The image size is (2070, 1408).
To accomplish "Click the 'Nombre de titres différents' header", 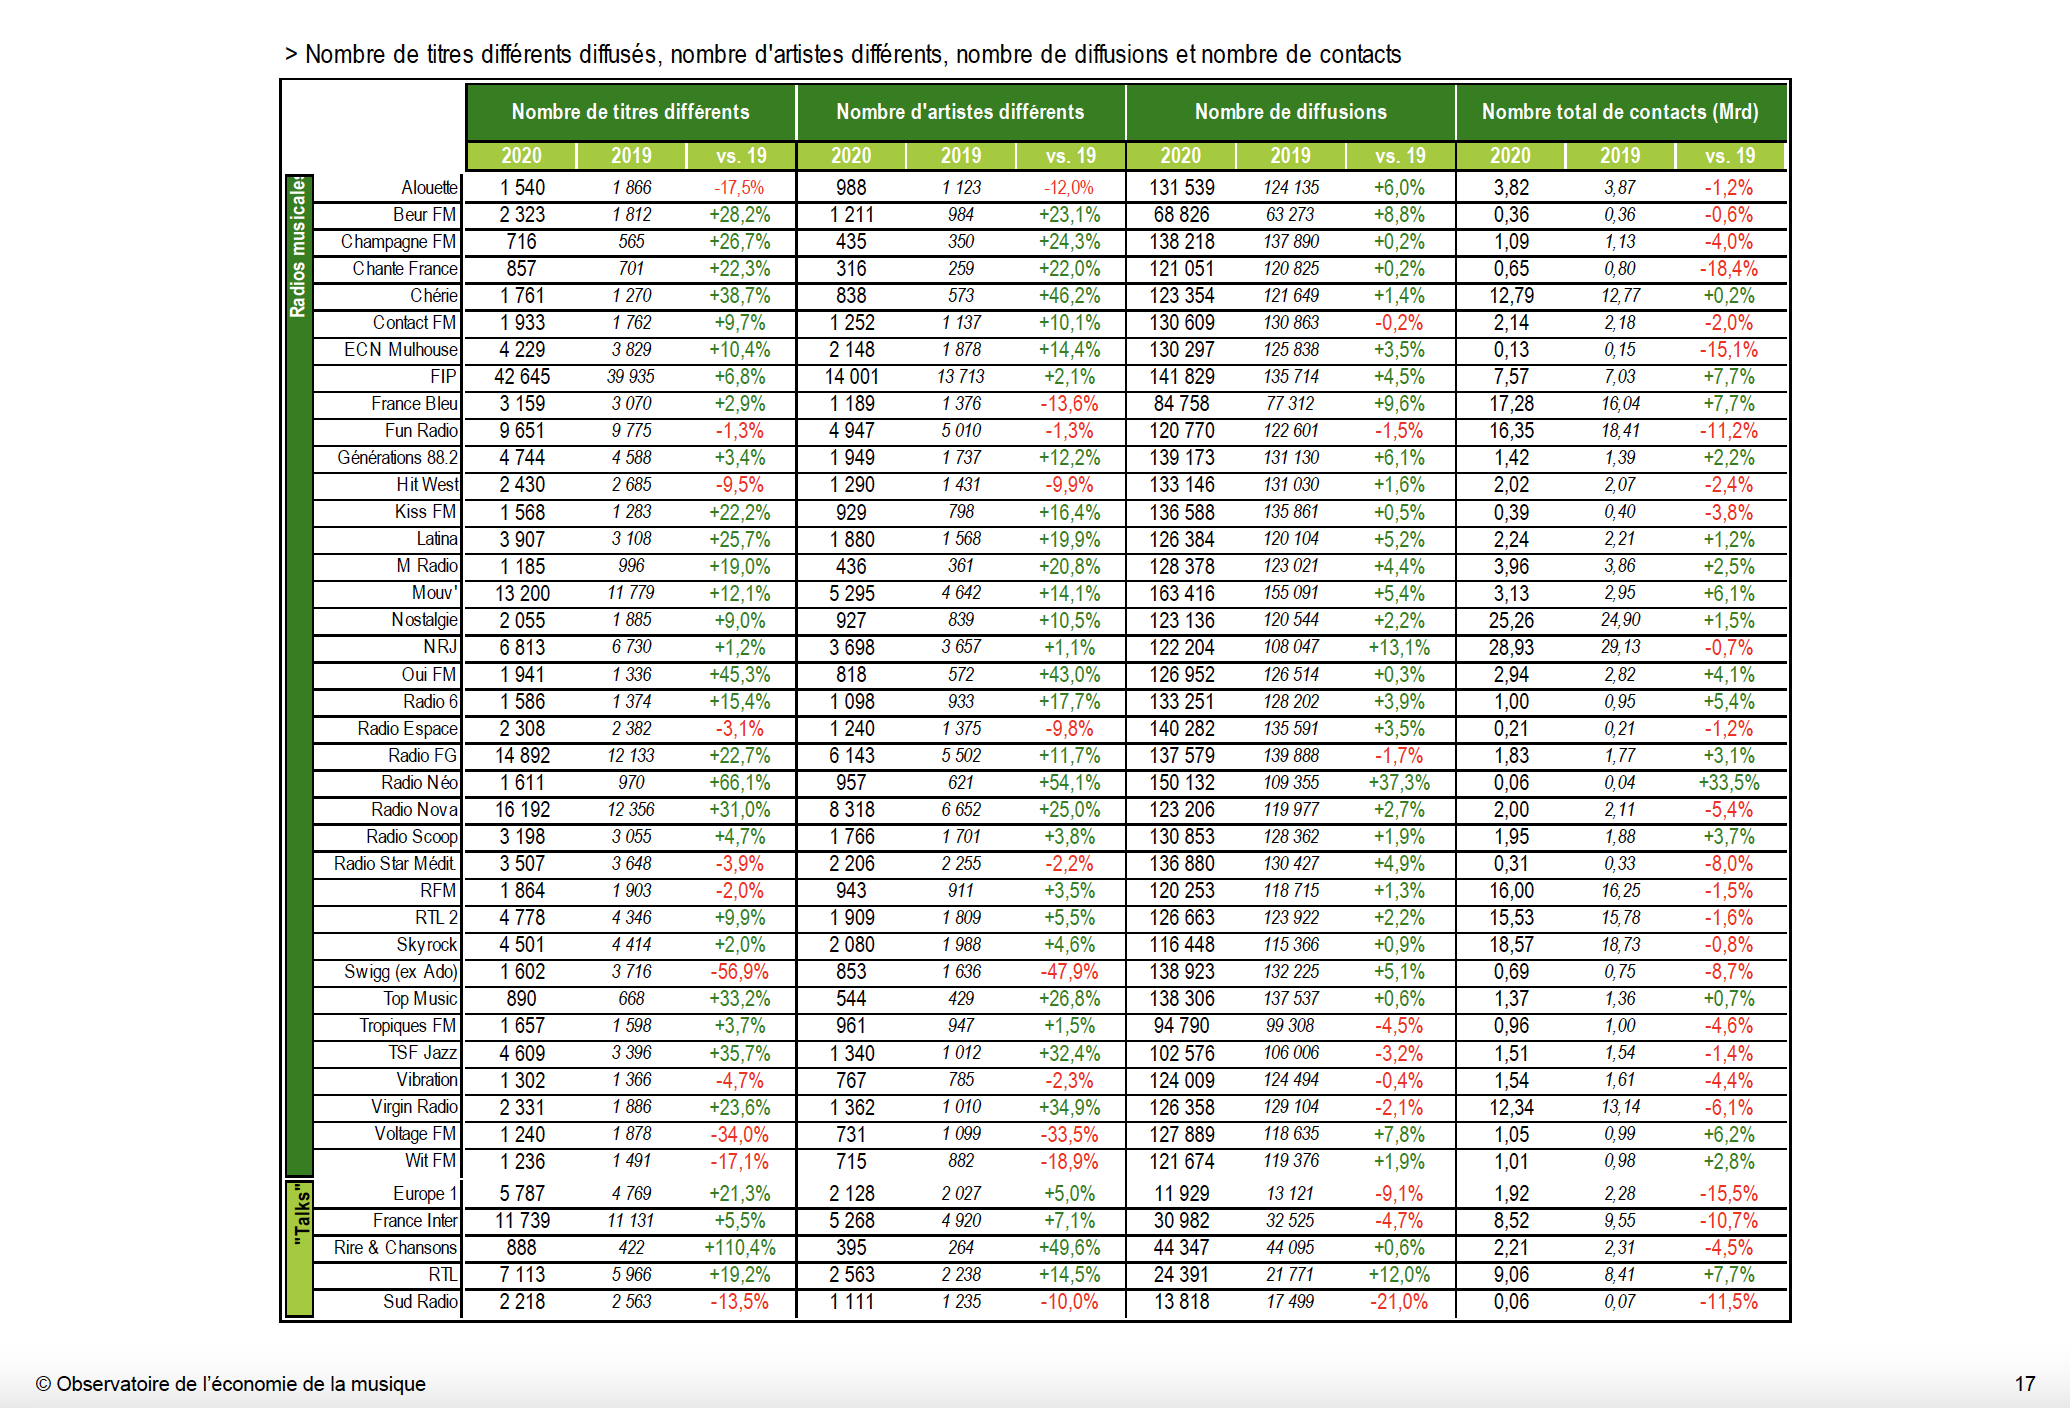I will click(x=630, y=112).
